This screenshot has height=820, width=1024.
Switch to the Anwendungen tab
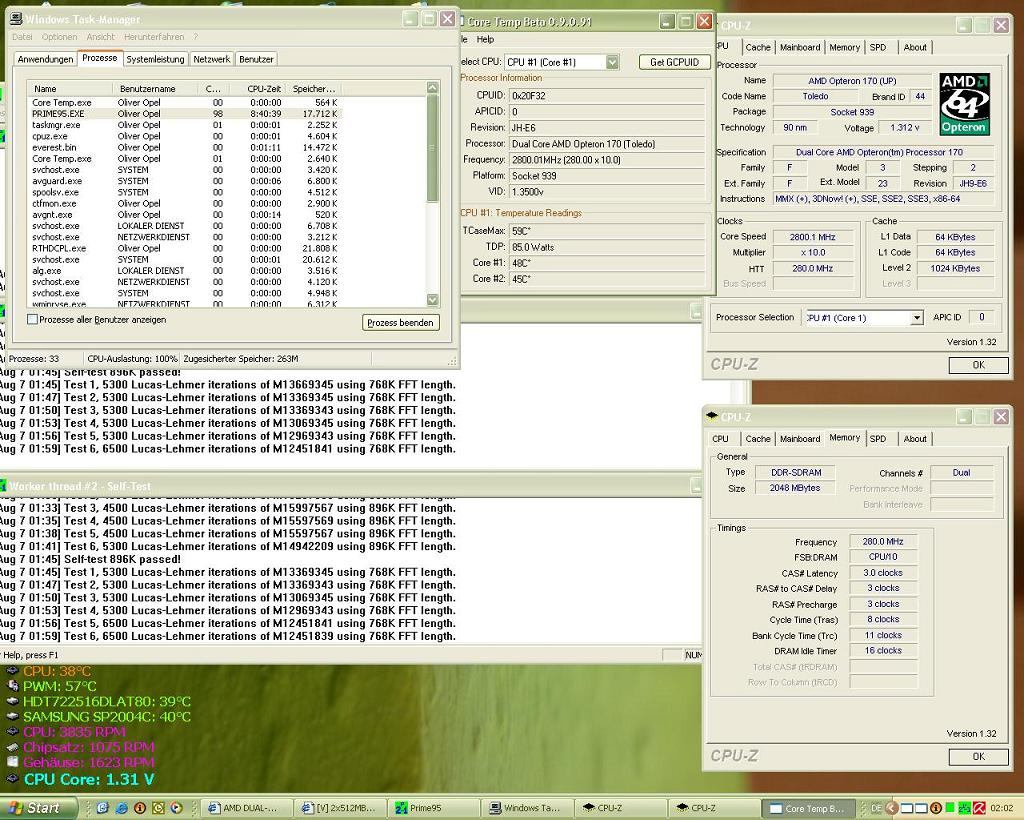coord(45,59)
